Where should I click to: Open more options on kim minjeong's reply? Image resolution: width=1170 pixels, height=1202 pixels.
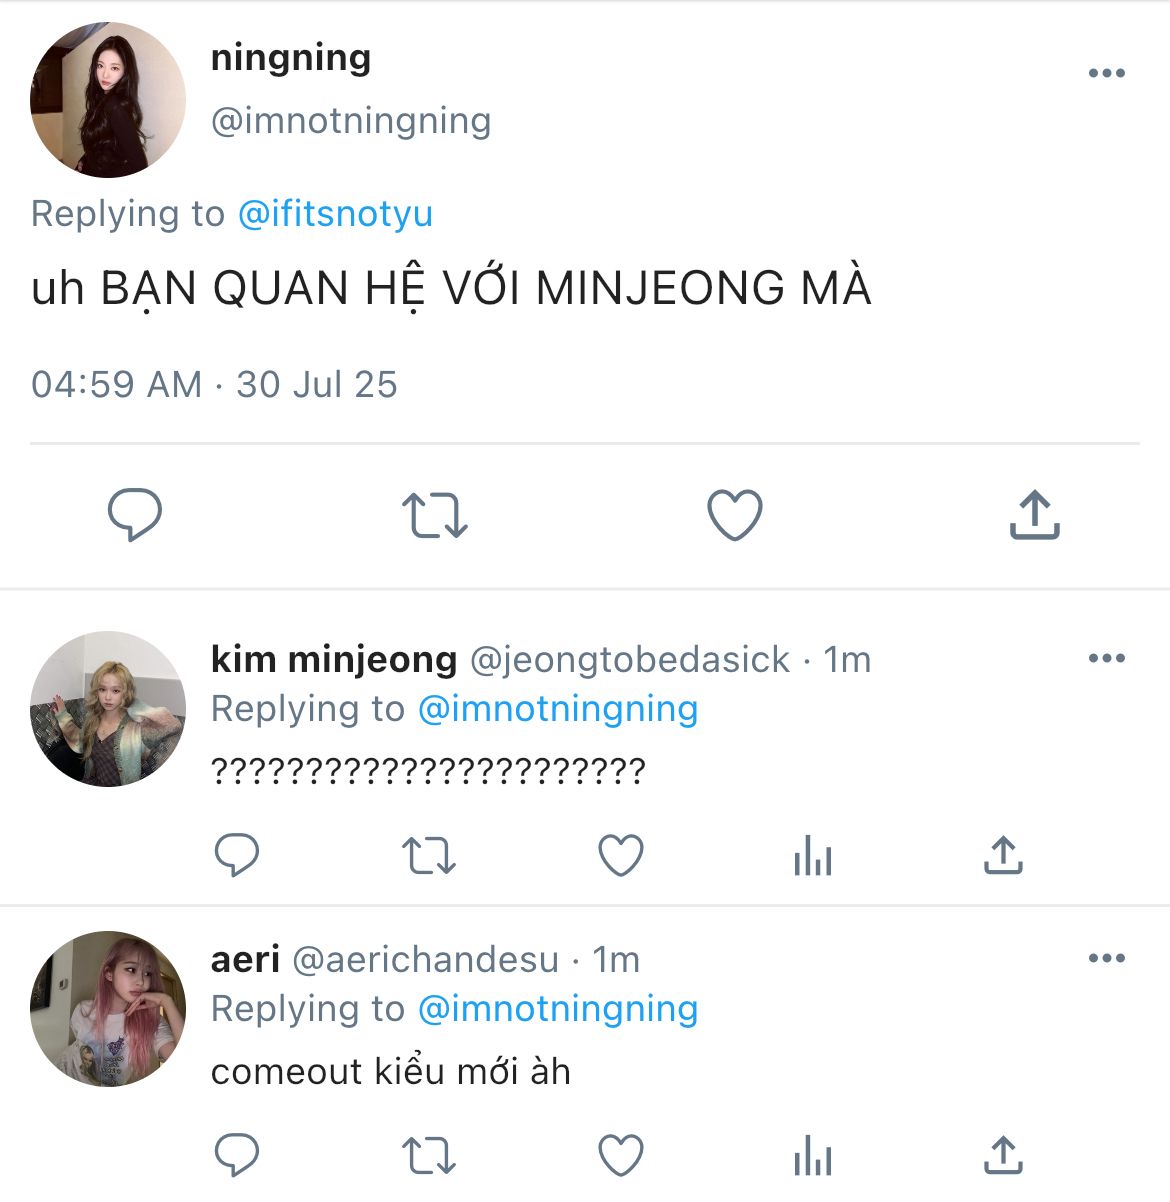[x=1106, y=658]
